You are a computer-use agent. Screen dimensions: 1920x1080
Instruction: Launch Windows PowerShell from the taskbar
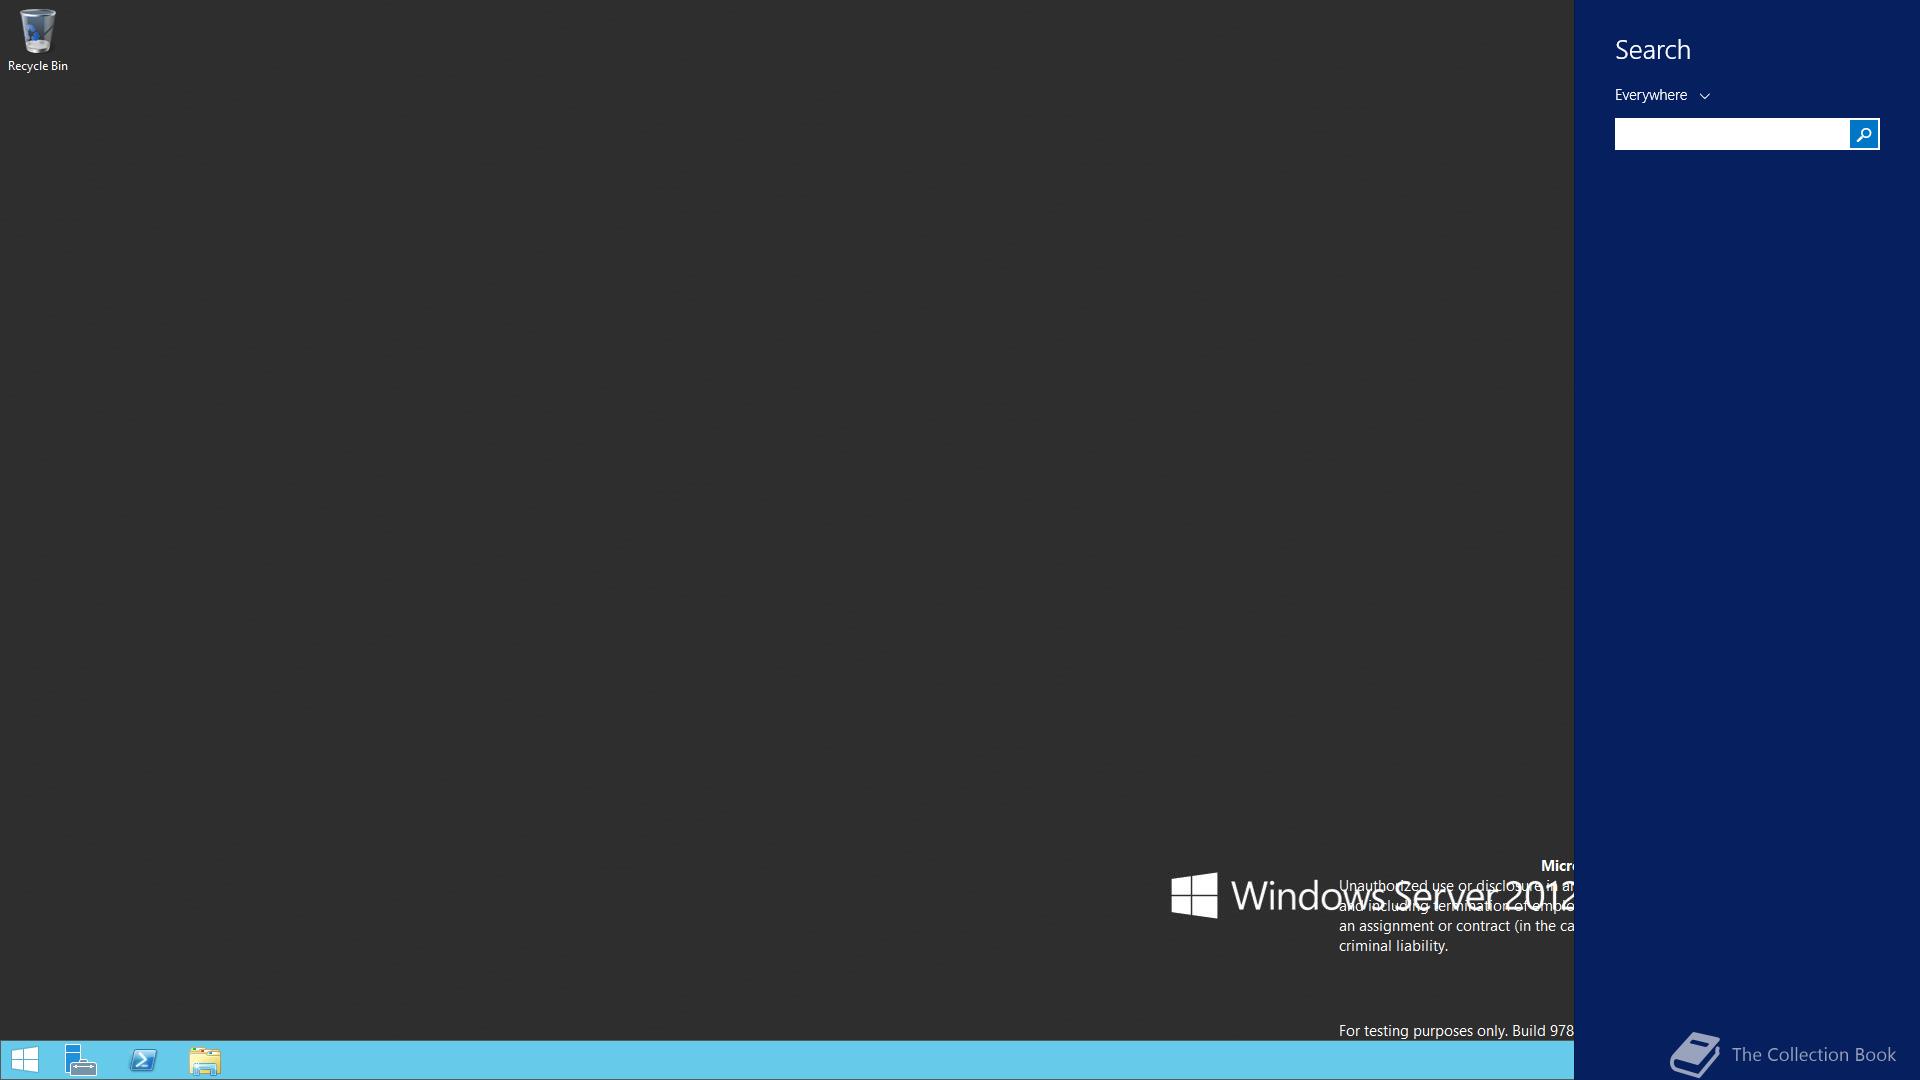143,1060
